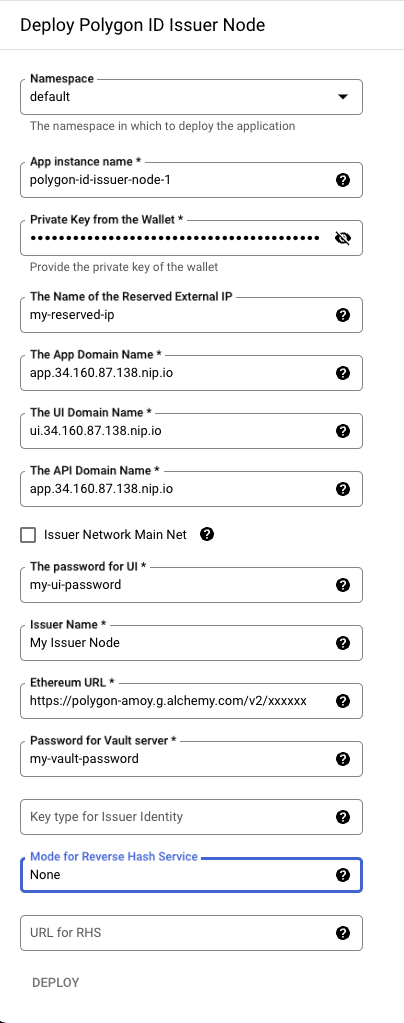Open Mode for Reverse Hash Service selector
The height and width of the screenshot is (1023, 404).
click(191, 875)
